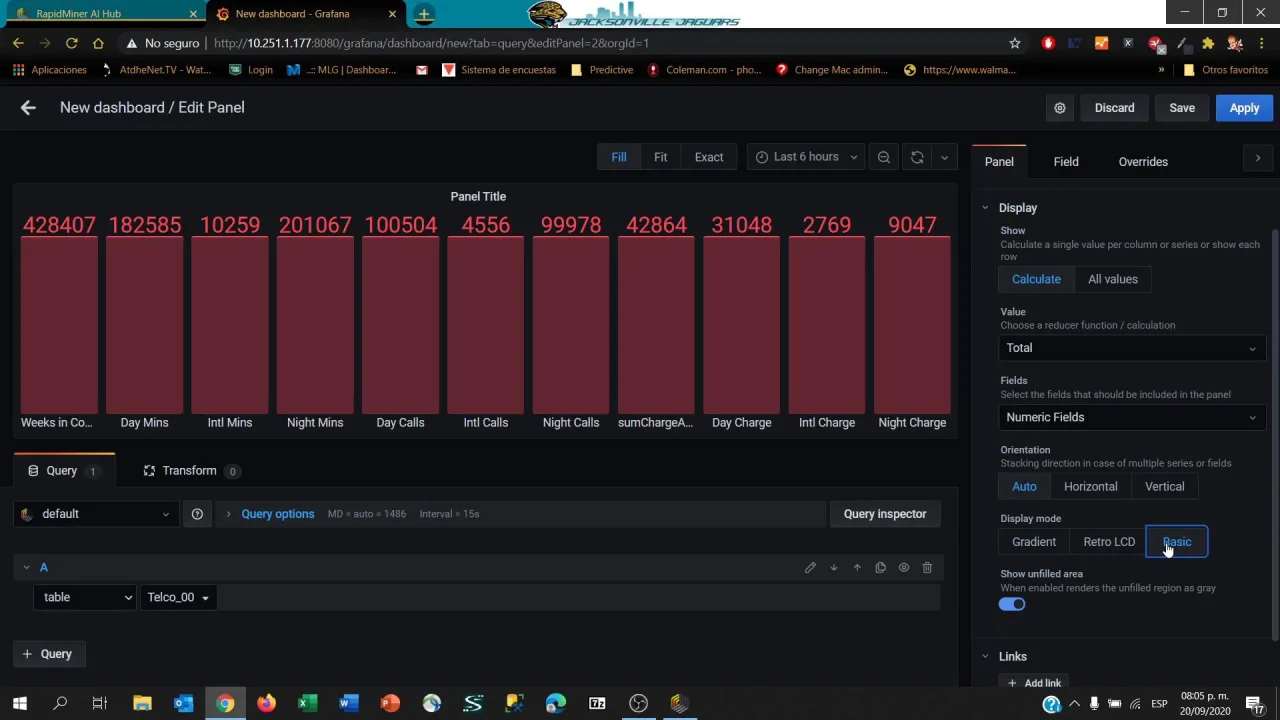Move query A down

(x=834, y=568)
